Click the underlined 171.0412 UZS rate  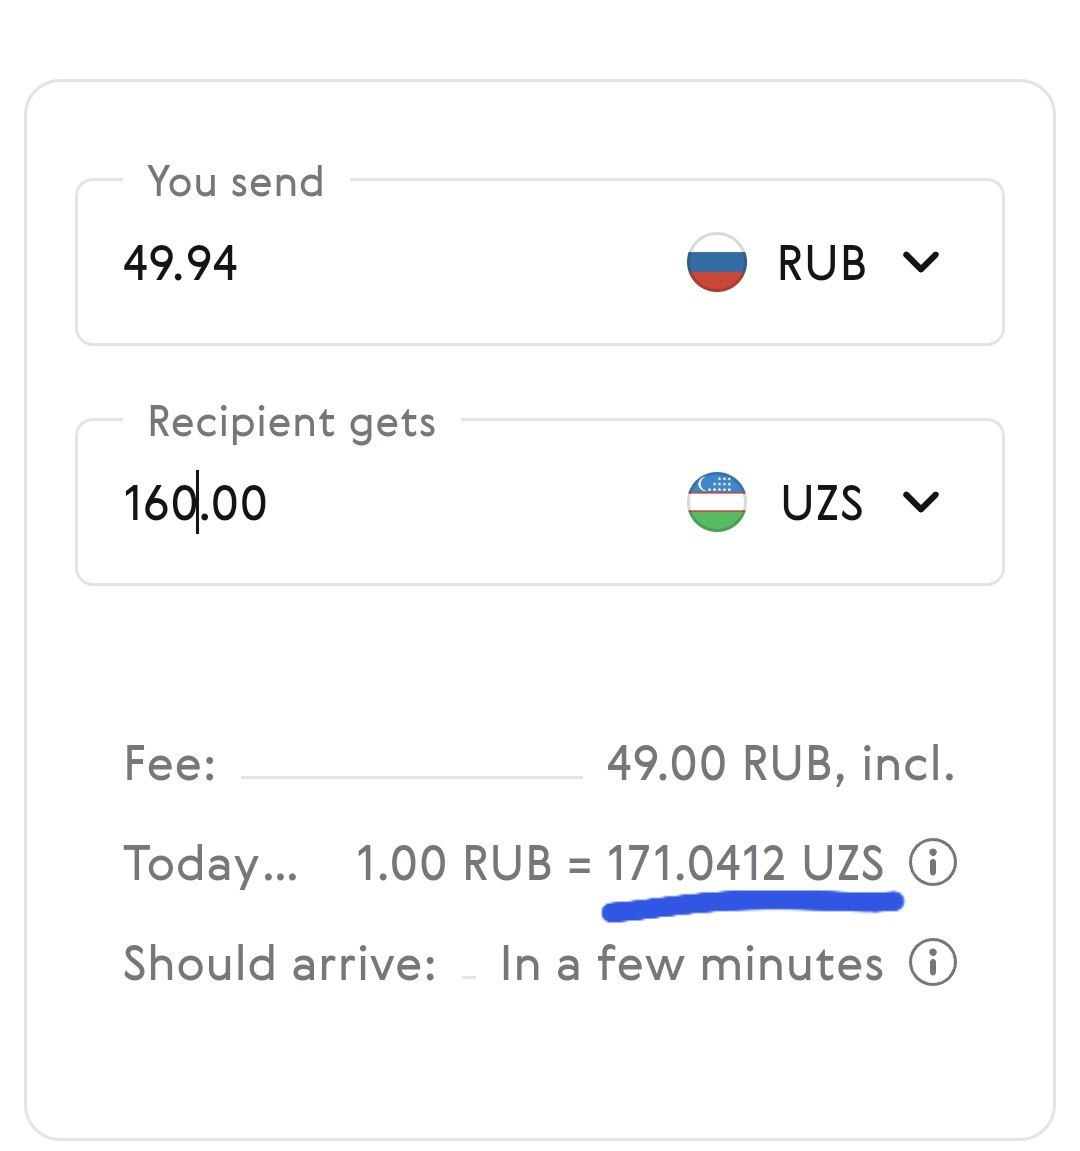[x=746, y=862]
